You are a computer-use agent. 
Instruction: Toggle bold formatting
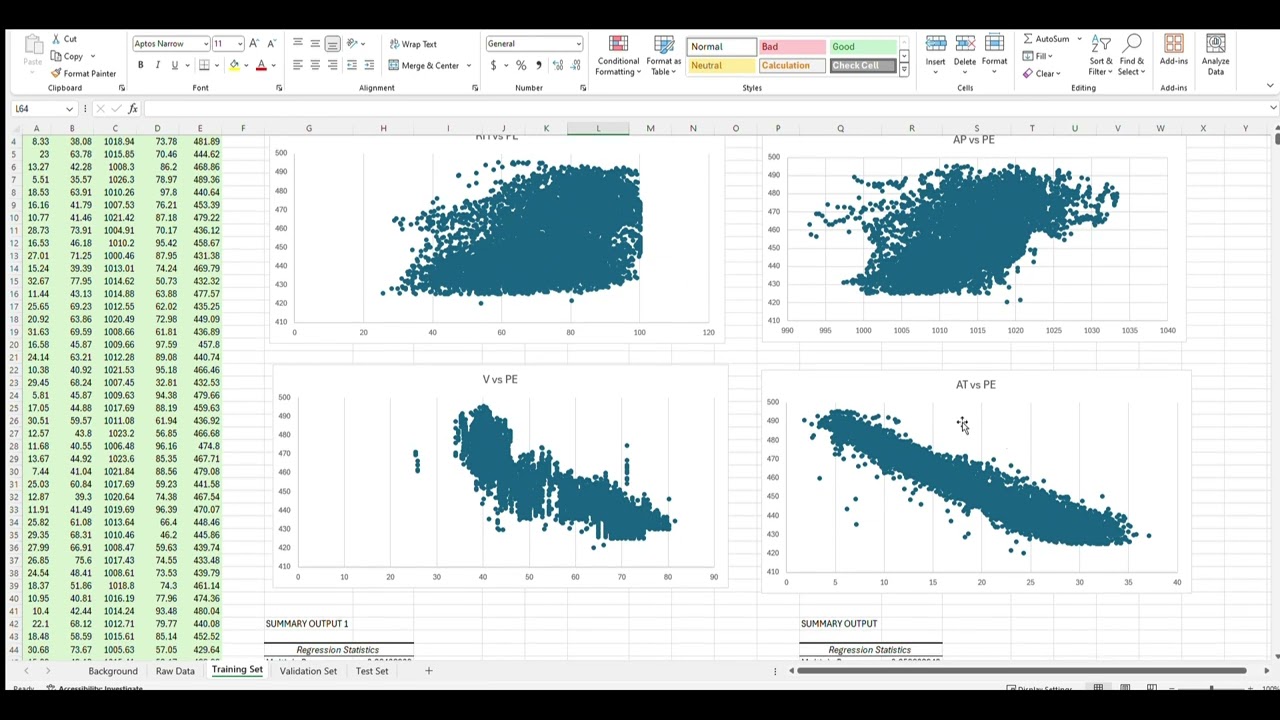[x=140, y=65]
